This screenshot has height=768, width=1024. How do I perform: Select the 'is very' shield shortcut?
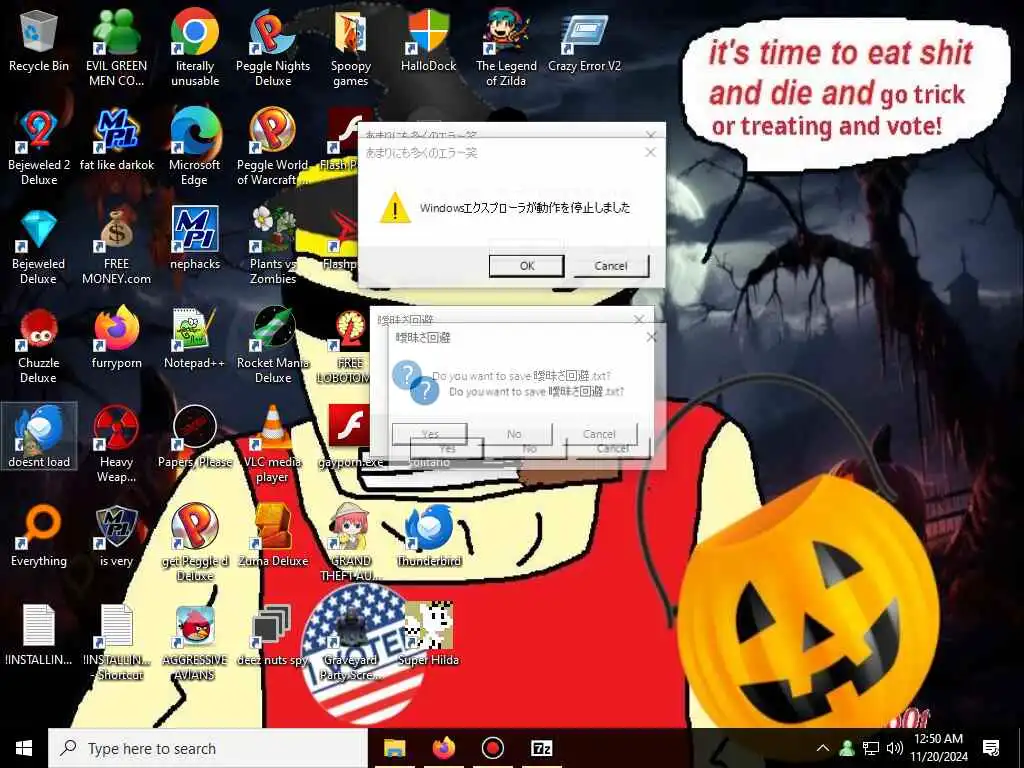click(116, 537)
